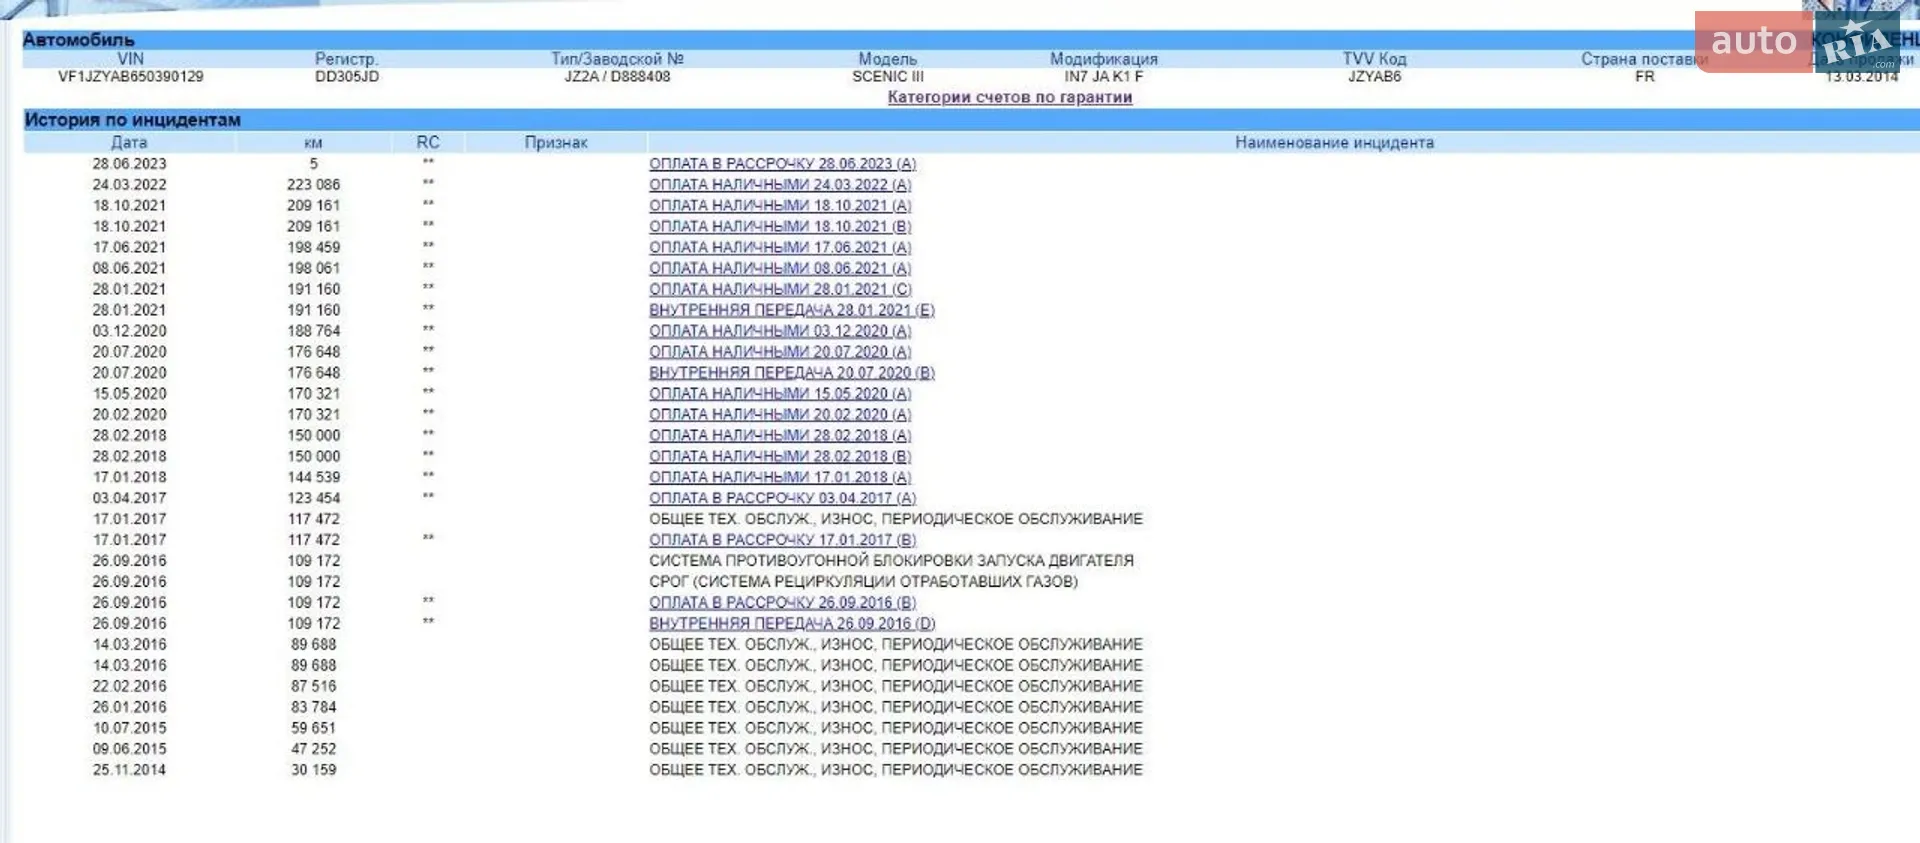Open ОПЛАТА НАЛИЧНЫМИ 18.10.2021 (B)
The image size is (1920, 843).
(780, 227)
